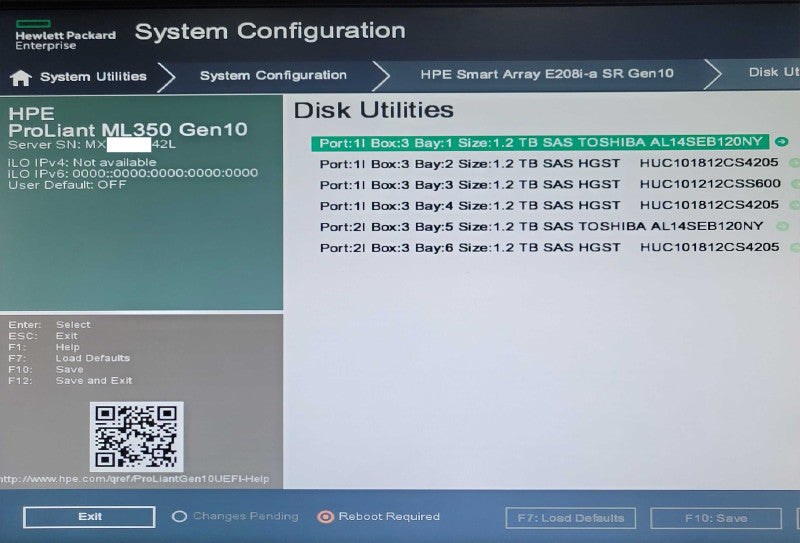Click the arrow icon on Bay:6 row
The width and height of the screenshot is (800, 543).
[x=794, y=248]
